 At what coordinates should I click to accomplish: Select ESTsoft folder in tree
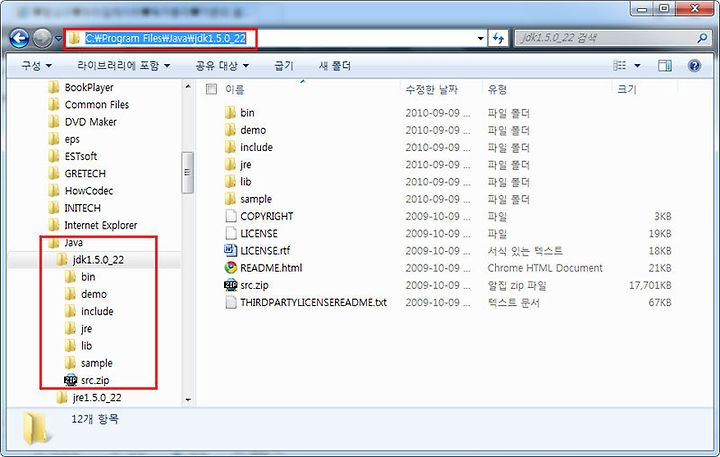(x=80, y=156)
